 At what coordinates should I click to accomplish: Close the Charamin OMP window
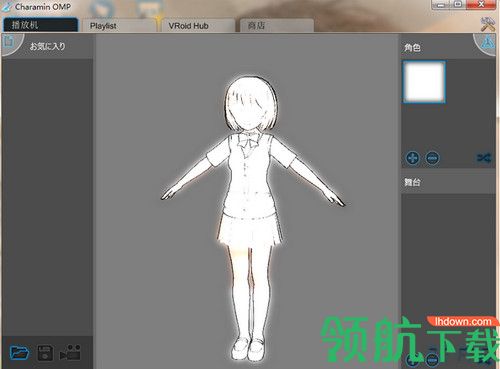pyautogui.click(x=481, y=5)
